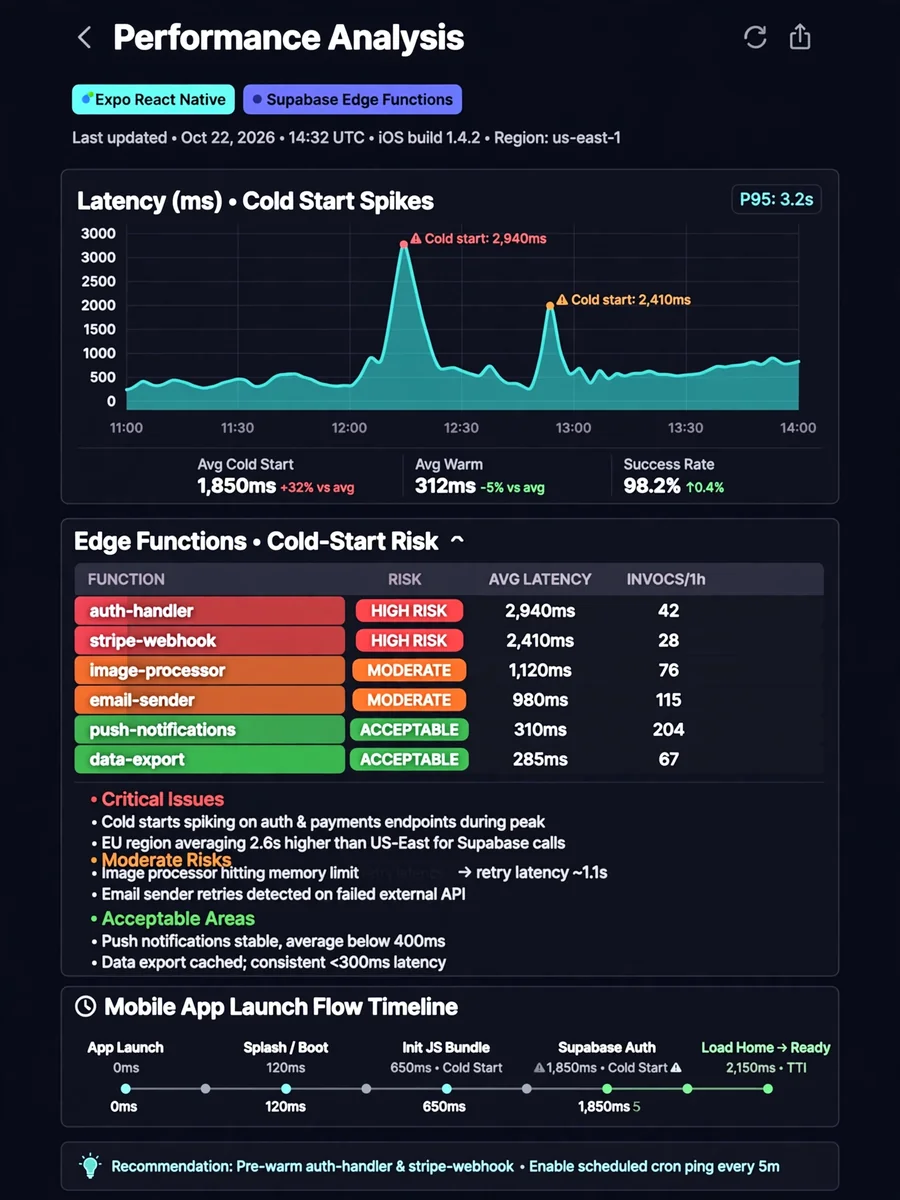Click the 115 invocations value

click(x=668, y=700)
